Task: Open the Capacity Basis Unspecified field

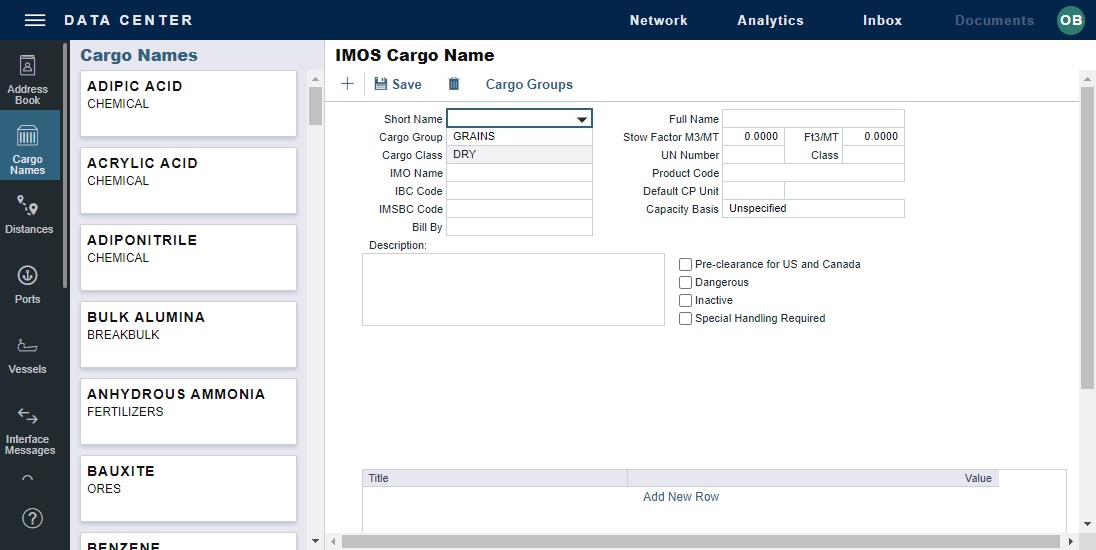Action: click(812, 209)
